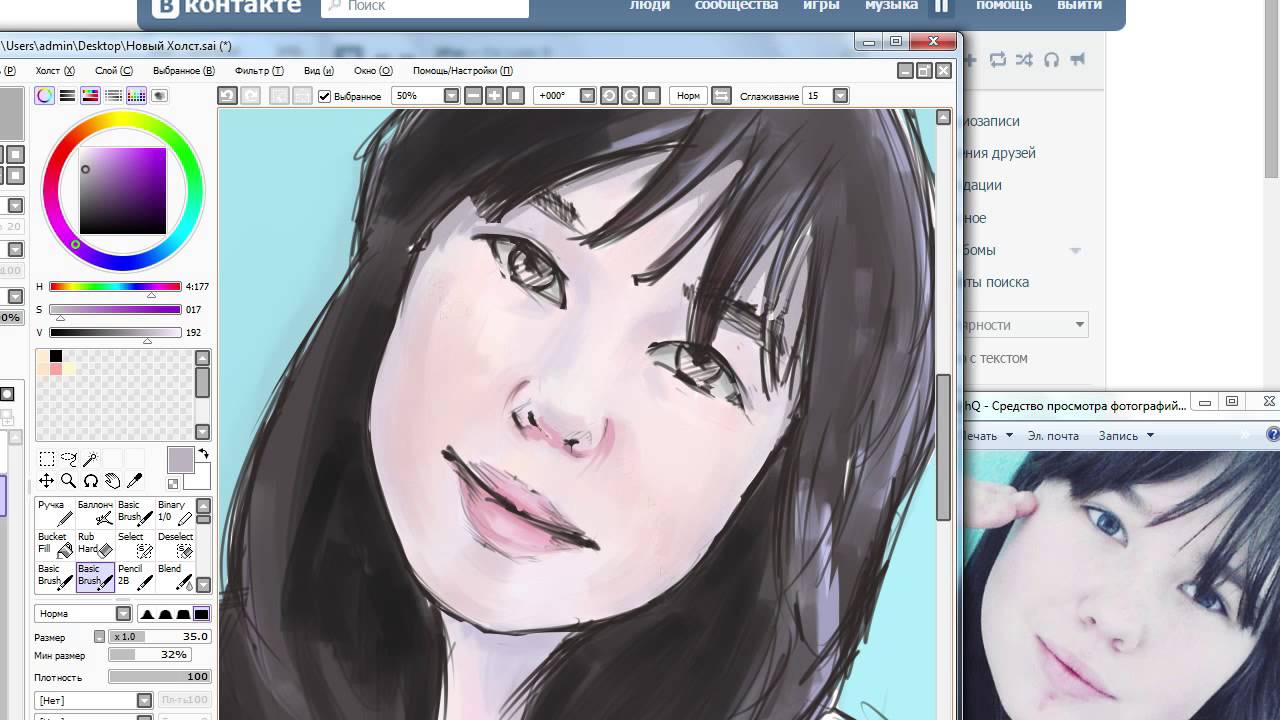
Task: Show the color wheel panel
Action: click(x=45, y=96)
